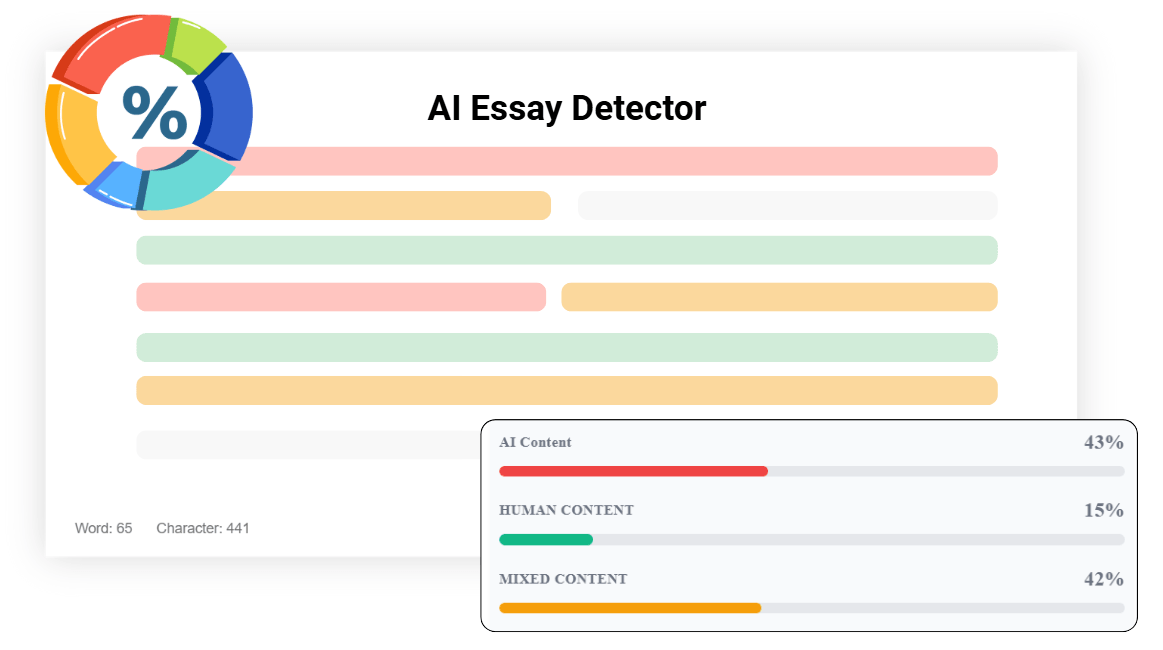
Task: Click the percent donut chart icon
Action: pos(149,112)
